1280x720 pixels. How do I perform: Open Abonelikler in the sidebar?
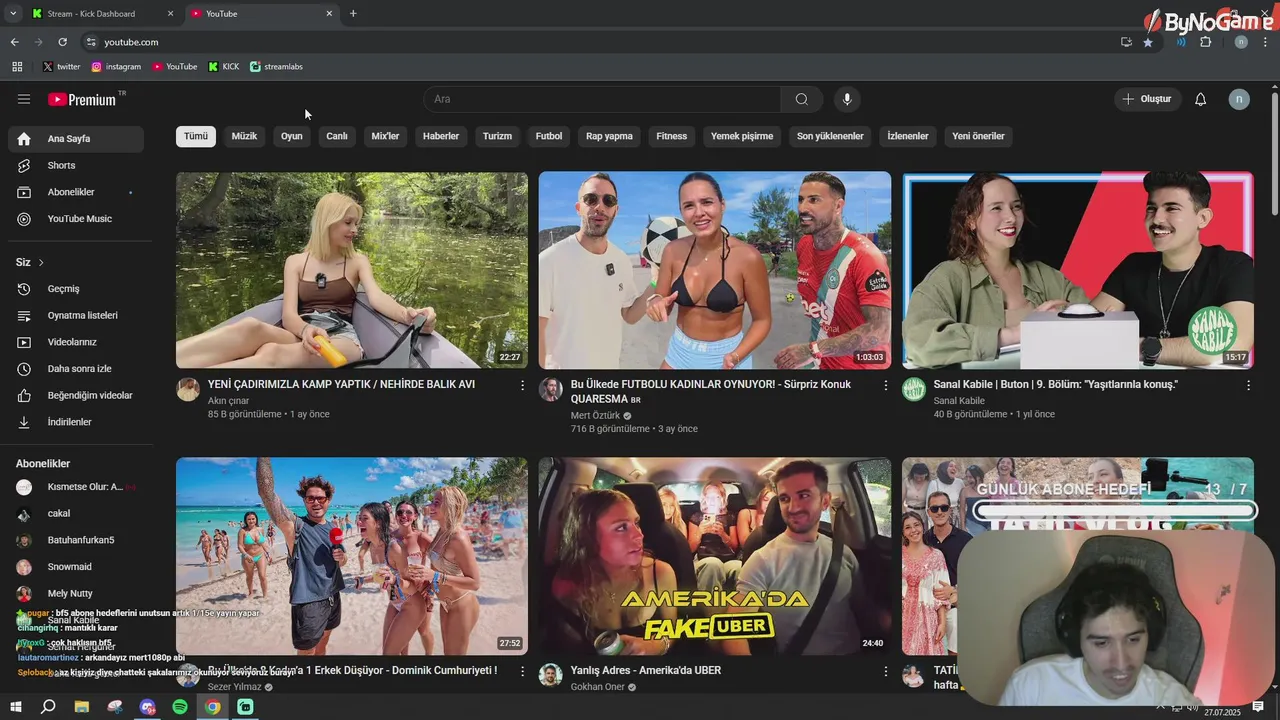click(76, 192)
